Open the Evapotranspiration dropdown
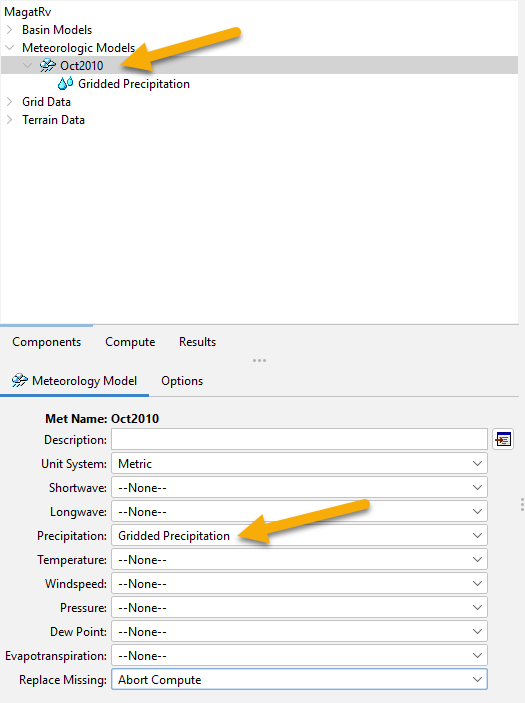 click(299, 655)
